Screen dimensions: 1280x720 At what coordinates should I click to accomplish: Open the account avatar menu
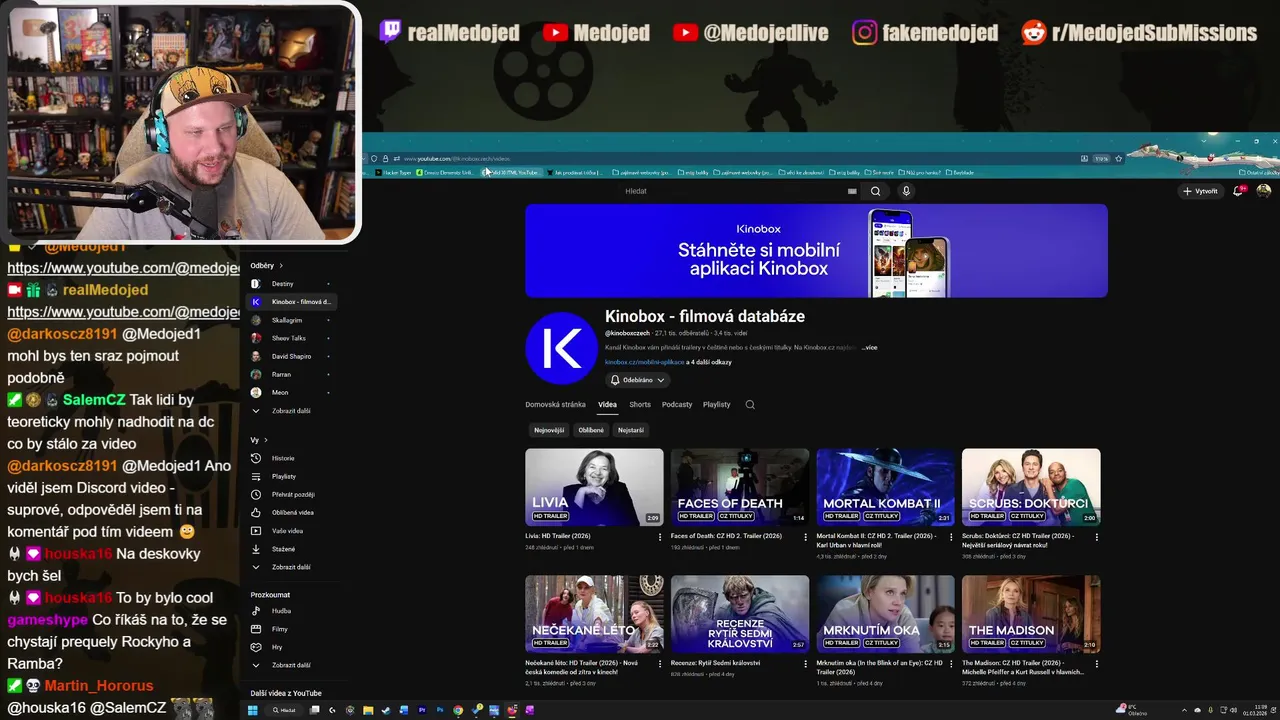[1263, 191]
